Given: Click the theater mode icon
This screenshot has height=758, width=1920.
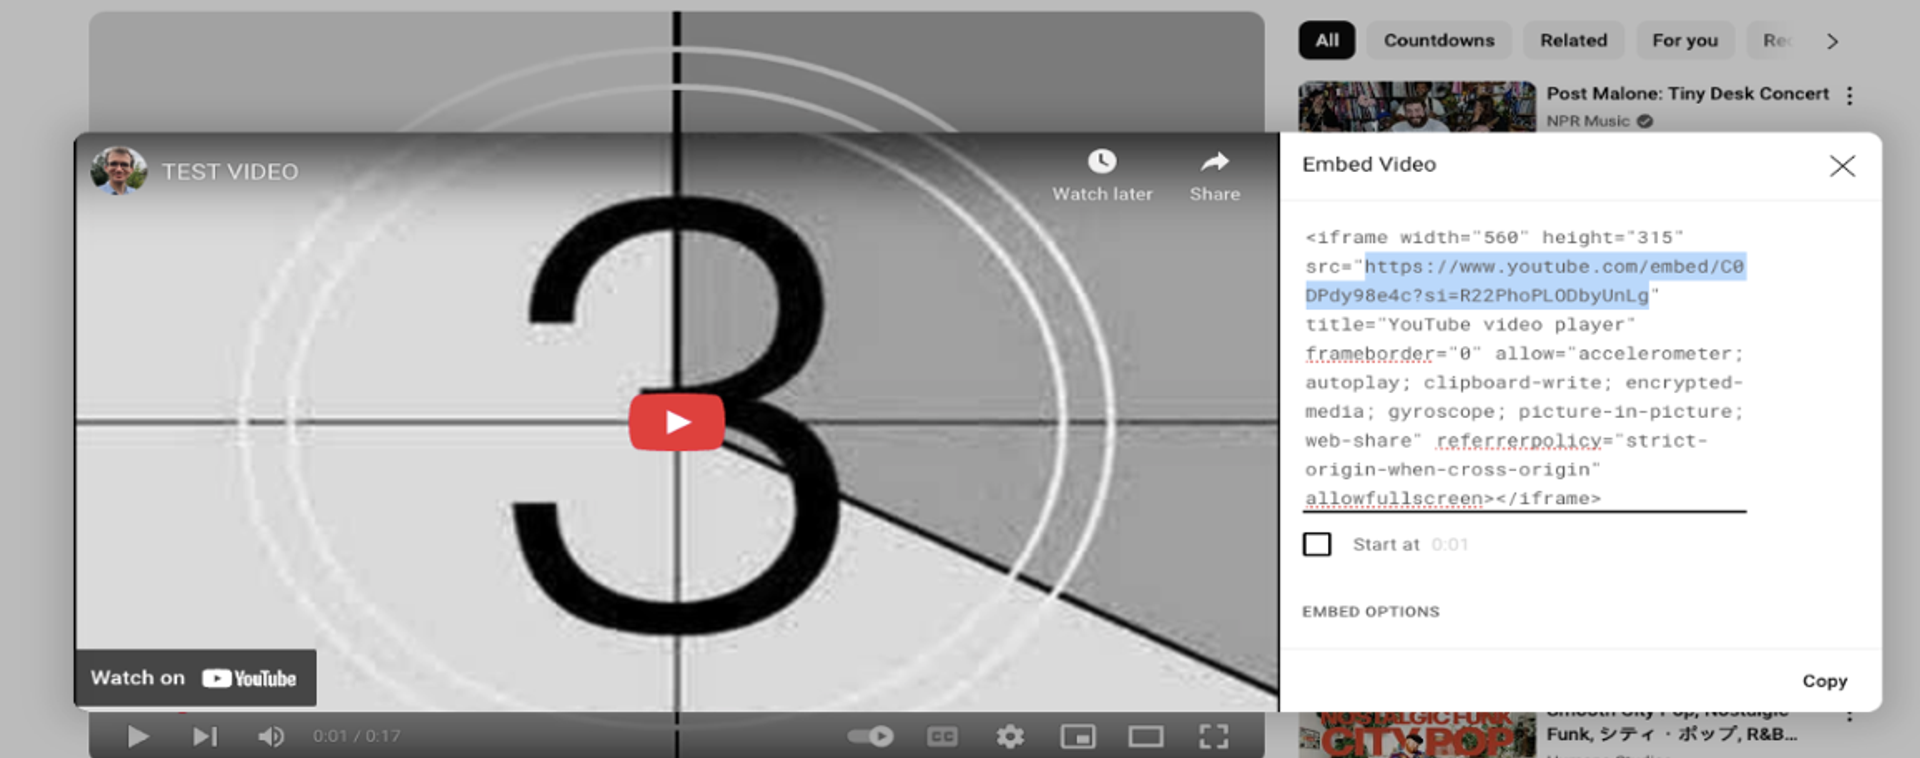Looking at the screenshot, I should click(1146, 737).
